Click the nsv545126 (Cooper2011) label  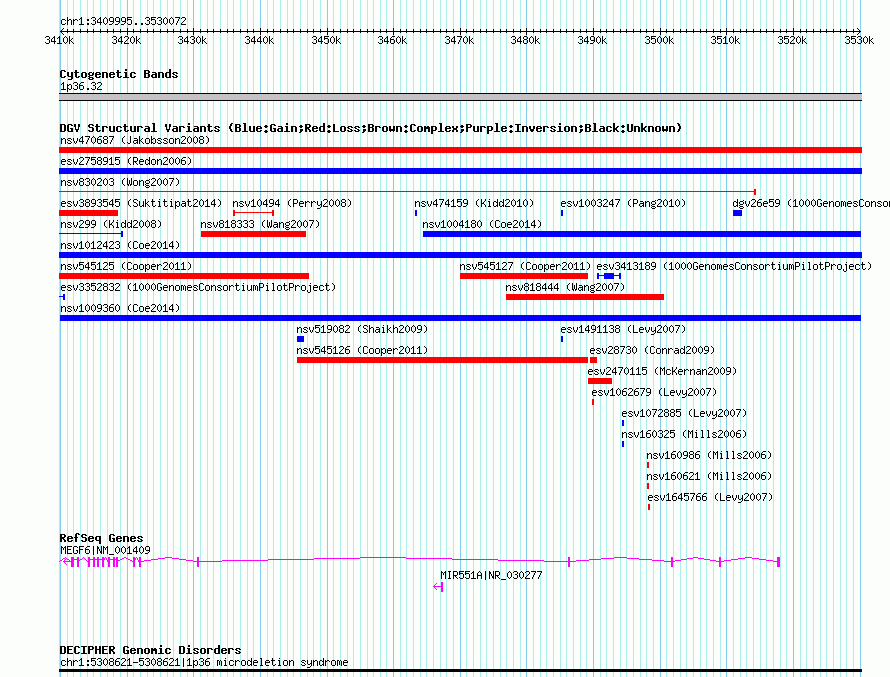pos(362,350)
